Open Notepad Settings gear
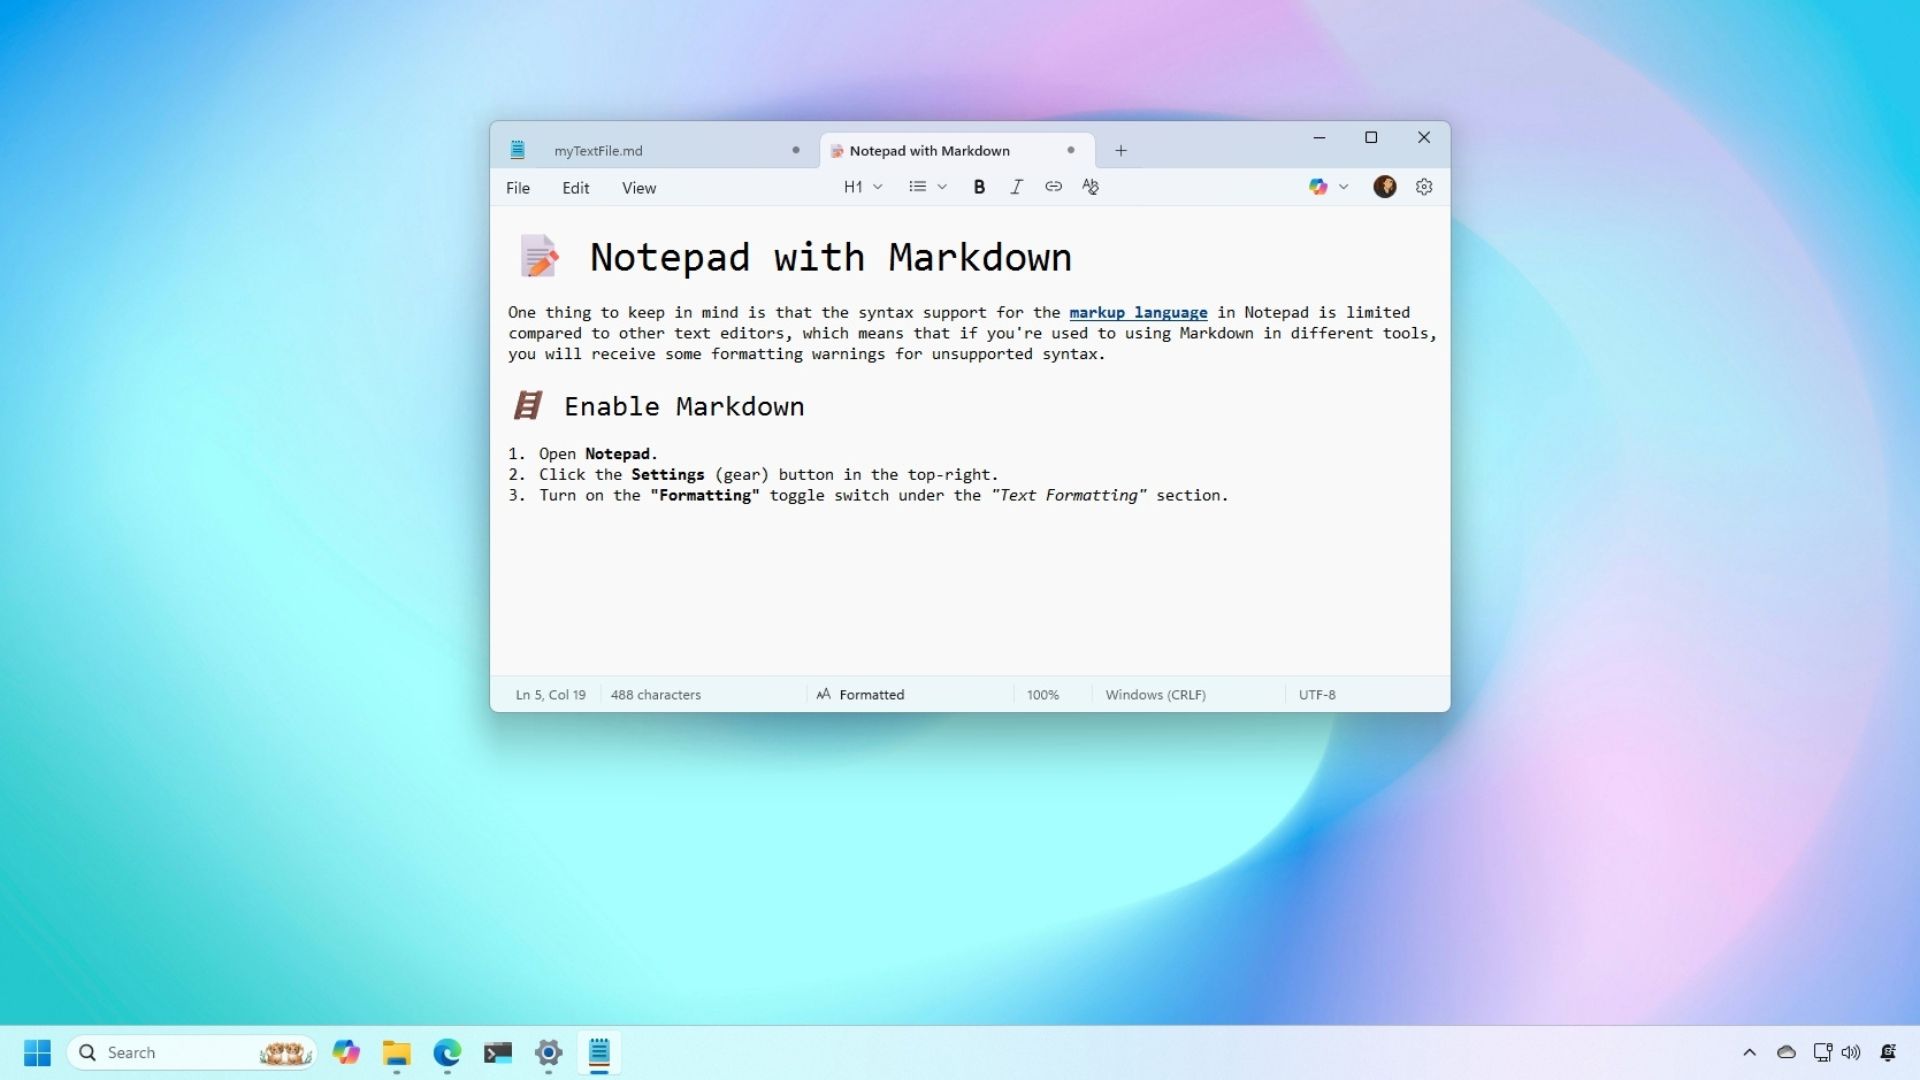Screen dimensions: 1920x1080 click(x=1424, y=187)
